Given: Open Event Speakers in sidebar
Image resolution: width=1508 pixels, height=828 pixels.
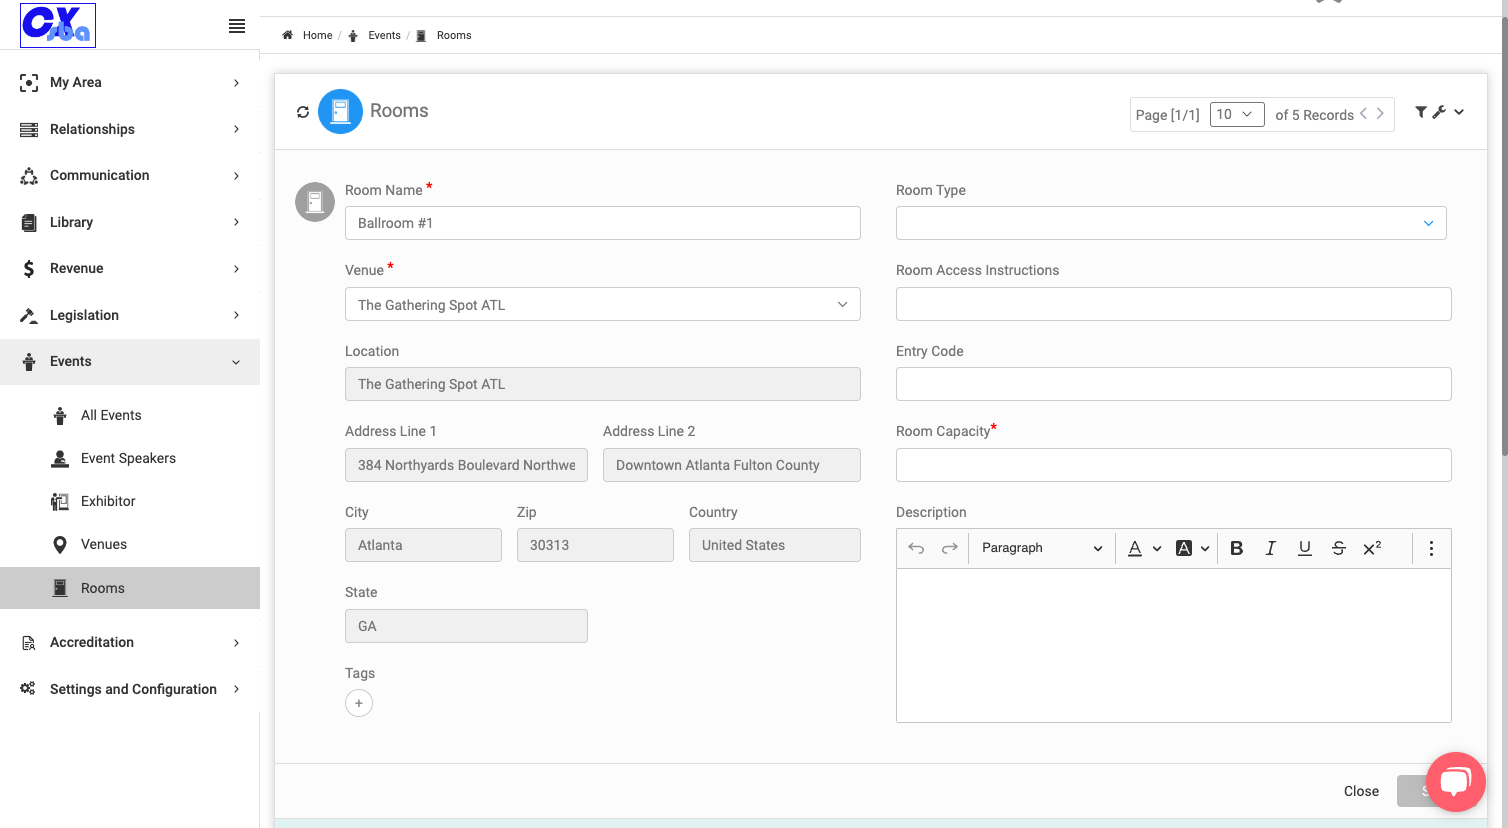Looking at the screenshot, I should pos(130,458).
